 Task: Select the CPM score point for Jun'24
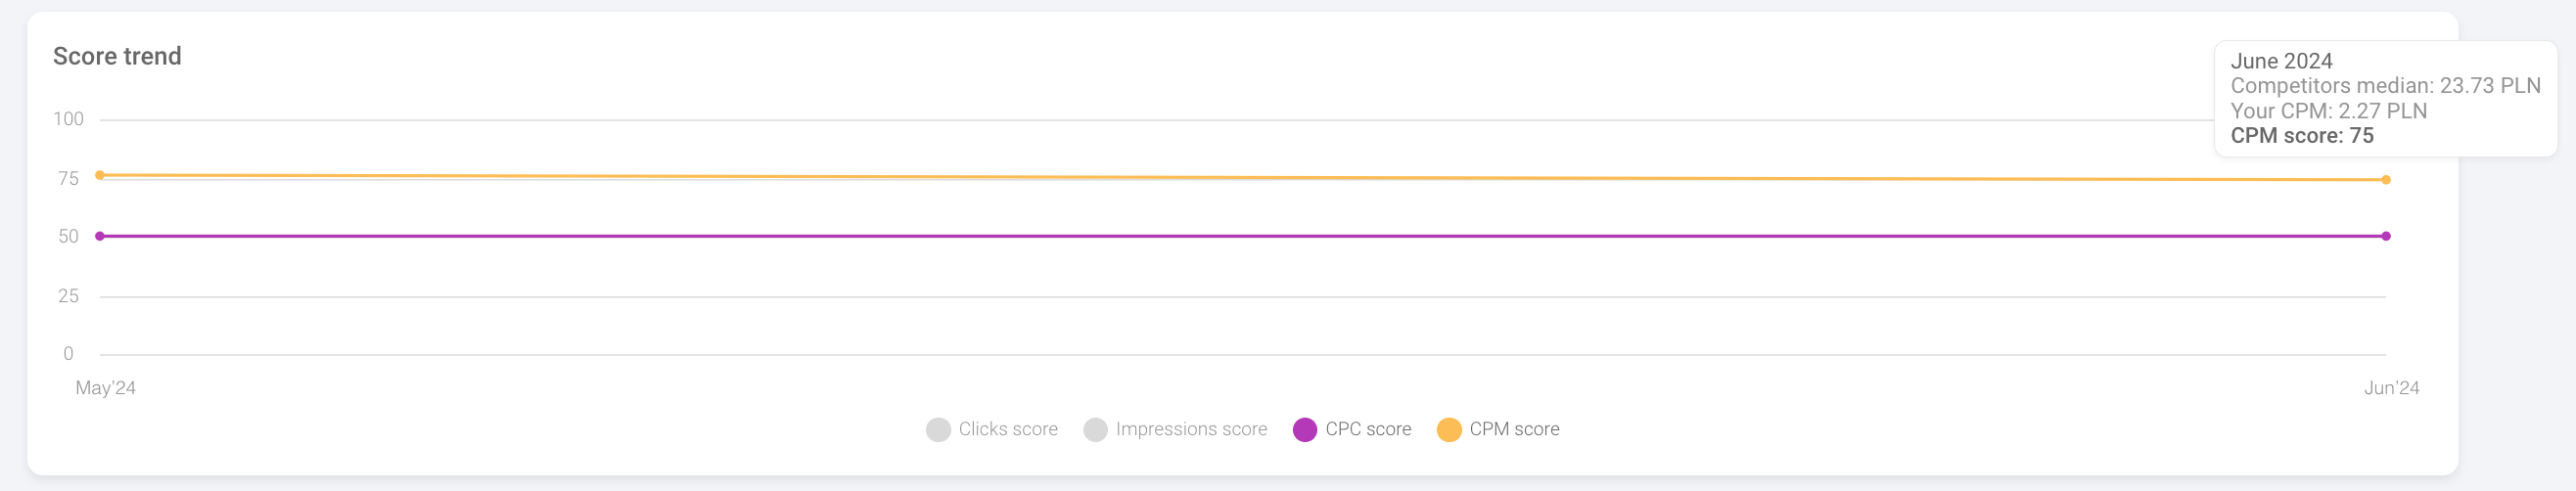[x=2386, y=180]
